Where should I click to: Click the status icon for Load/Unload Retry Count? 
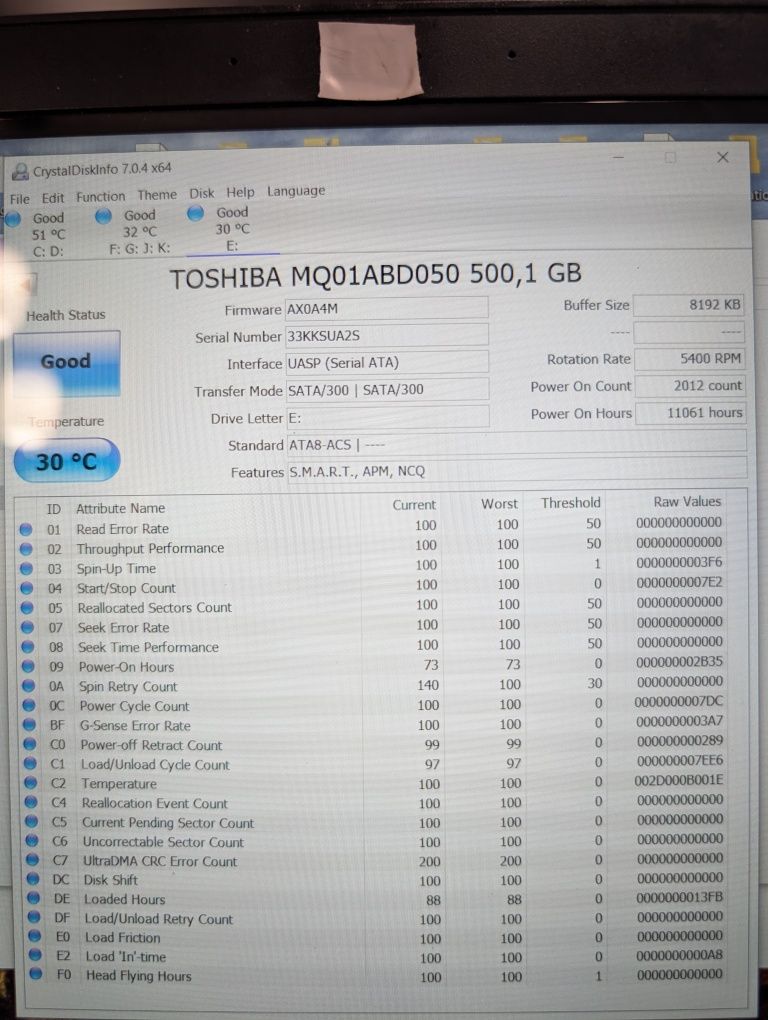pos(34,918)
